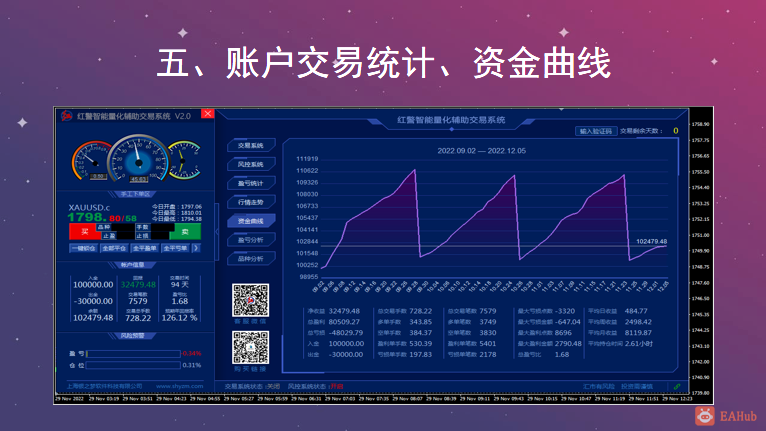Open the www.shyzm.com website link
Screen dimensions: 766x431
(179, 386)
